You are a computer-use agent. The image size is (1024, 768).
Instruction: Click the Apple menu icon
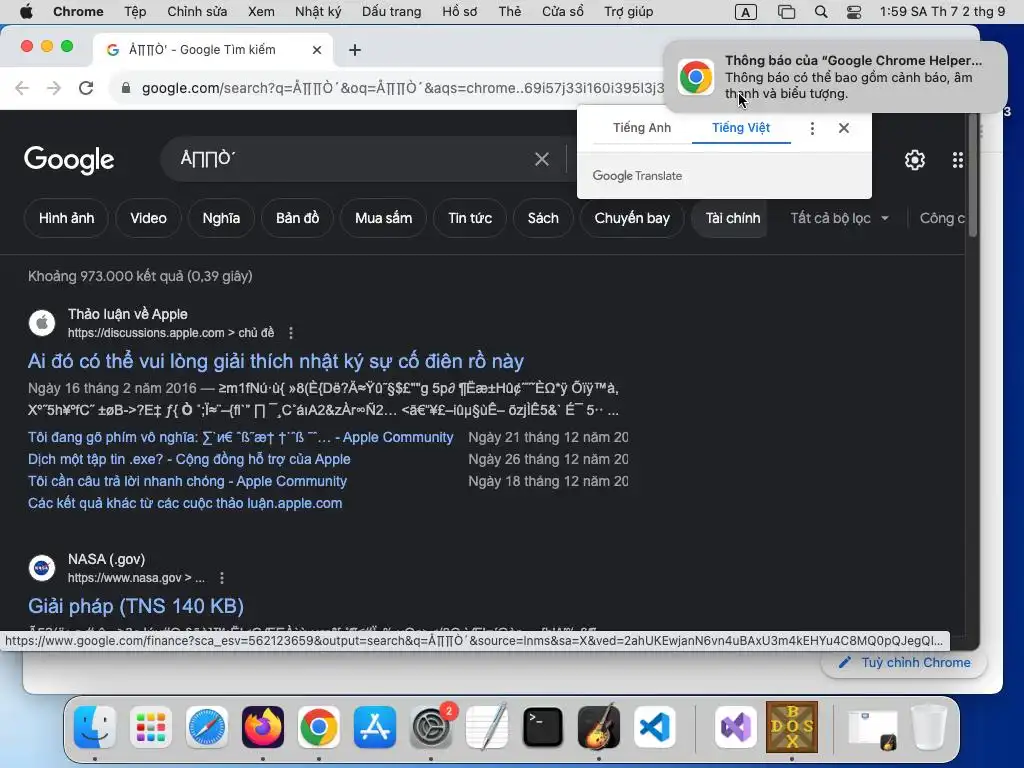[26, 11]
